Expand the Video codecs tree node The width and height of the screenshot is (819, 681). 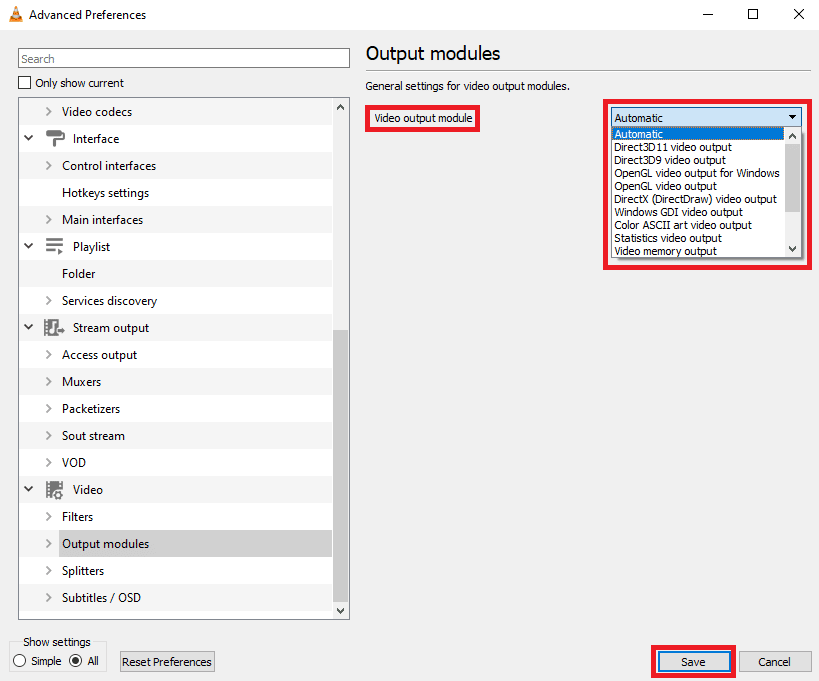point(49,111)
